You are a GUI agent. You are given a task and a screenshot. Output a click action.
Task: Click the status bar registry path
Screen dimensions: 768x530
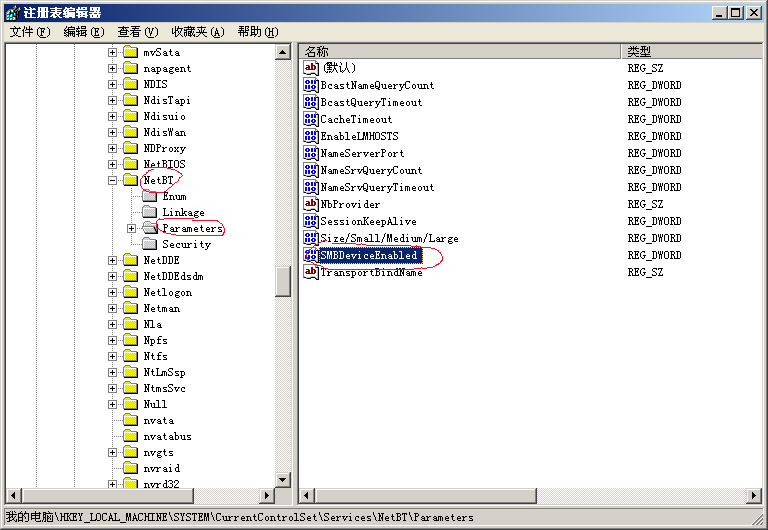tap(240, 517)
